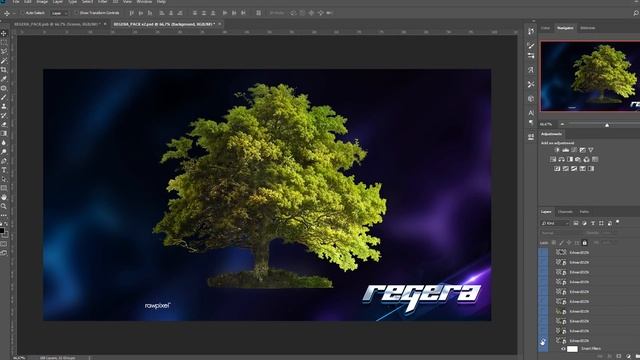The height and width of the screenshot is (360, 640).
Task: Toggle lock transparent pixels
Action: coord(554,243)
